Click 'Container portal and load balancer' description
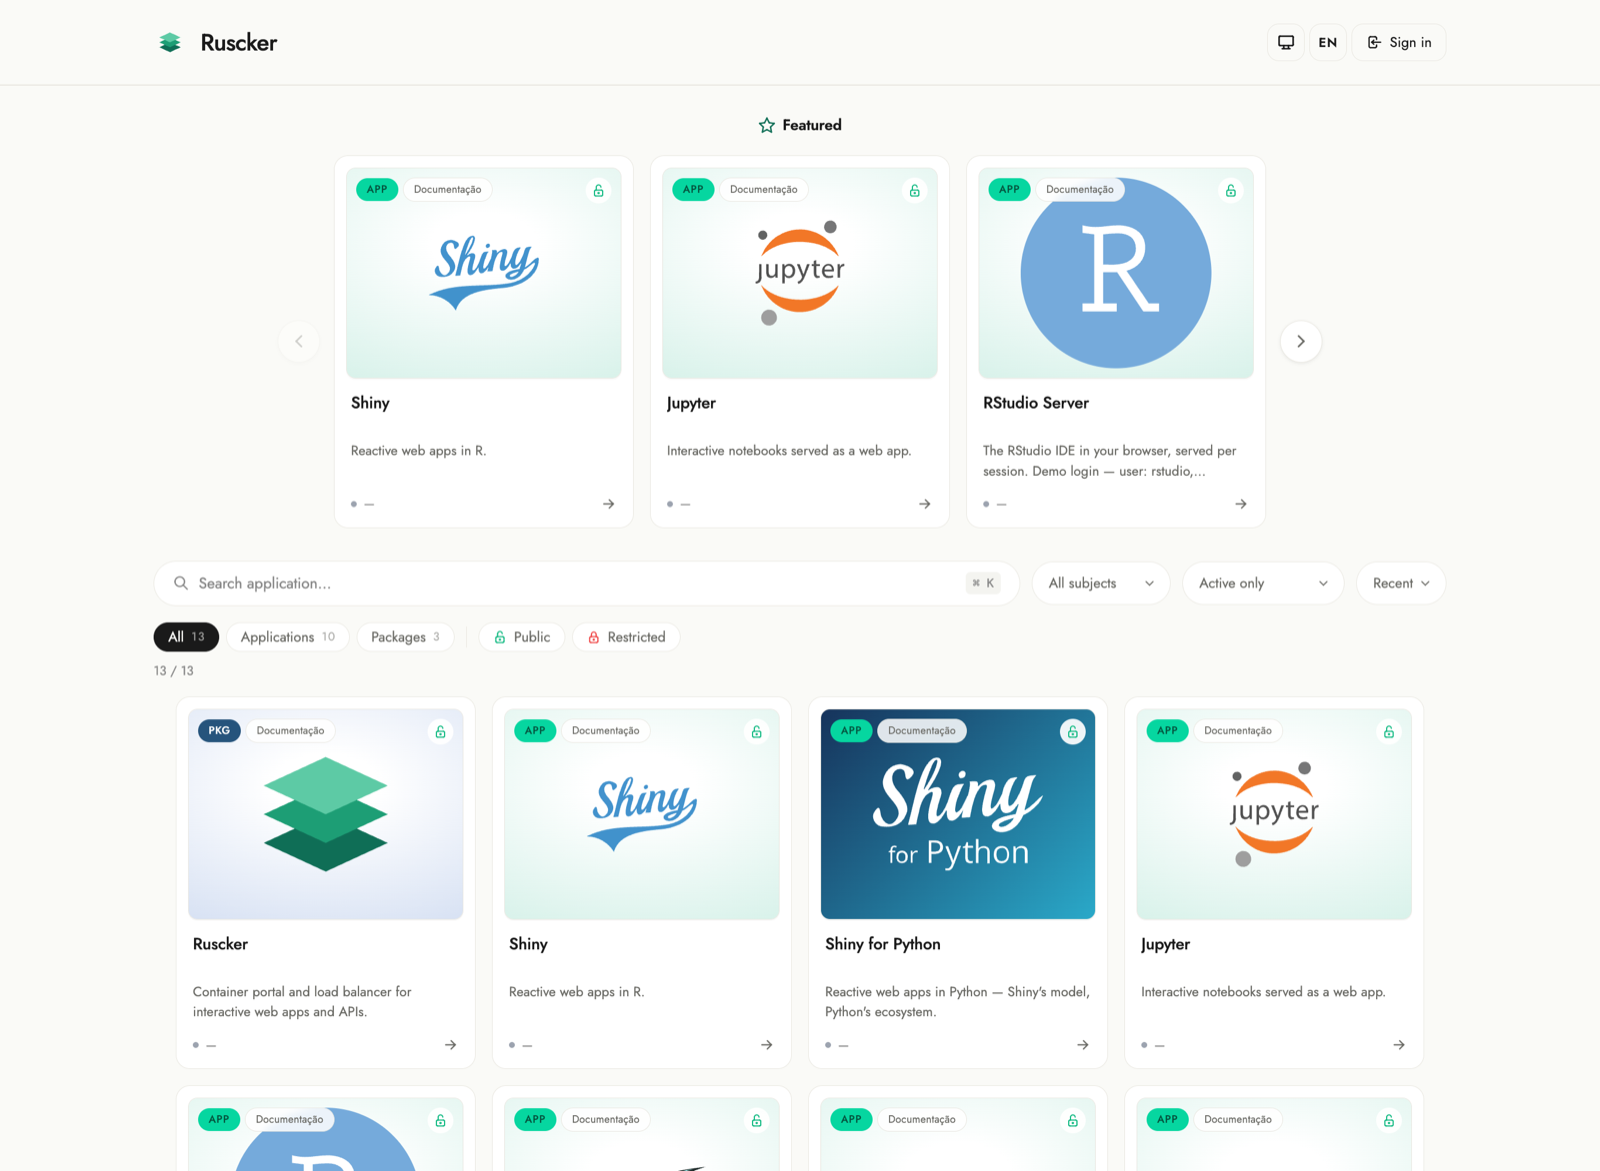The width and height of the screenshot is (1600, 1171). [302, 1002]
